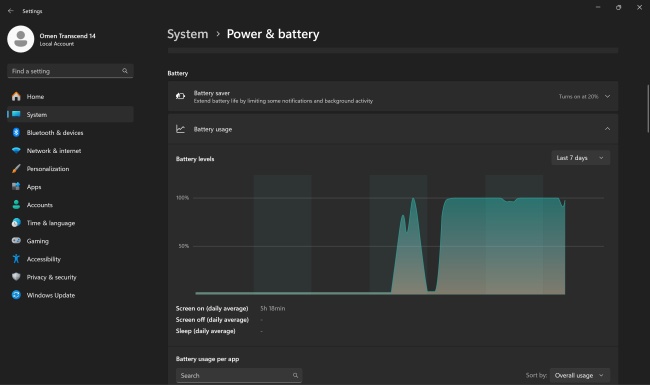
Task: Open Time & language settings
Action: coord(70,223)
